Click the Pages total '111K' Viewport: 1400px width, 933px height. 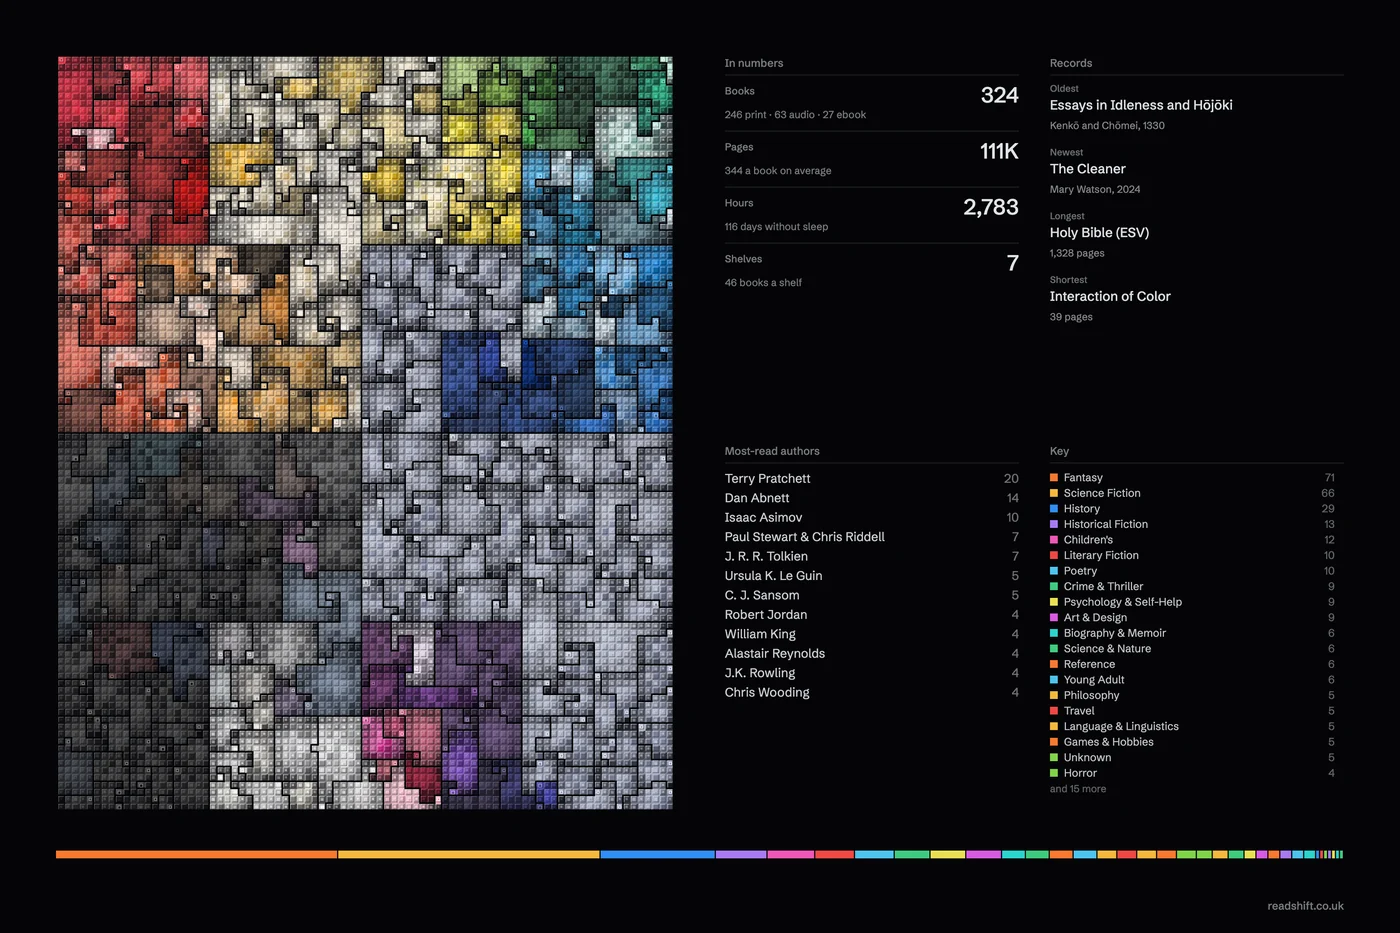click(999, 152)
